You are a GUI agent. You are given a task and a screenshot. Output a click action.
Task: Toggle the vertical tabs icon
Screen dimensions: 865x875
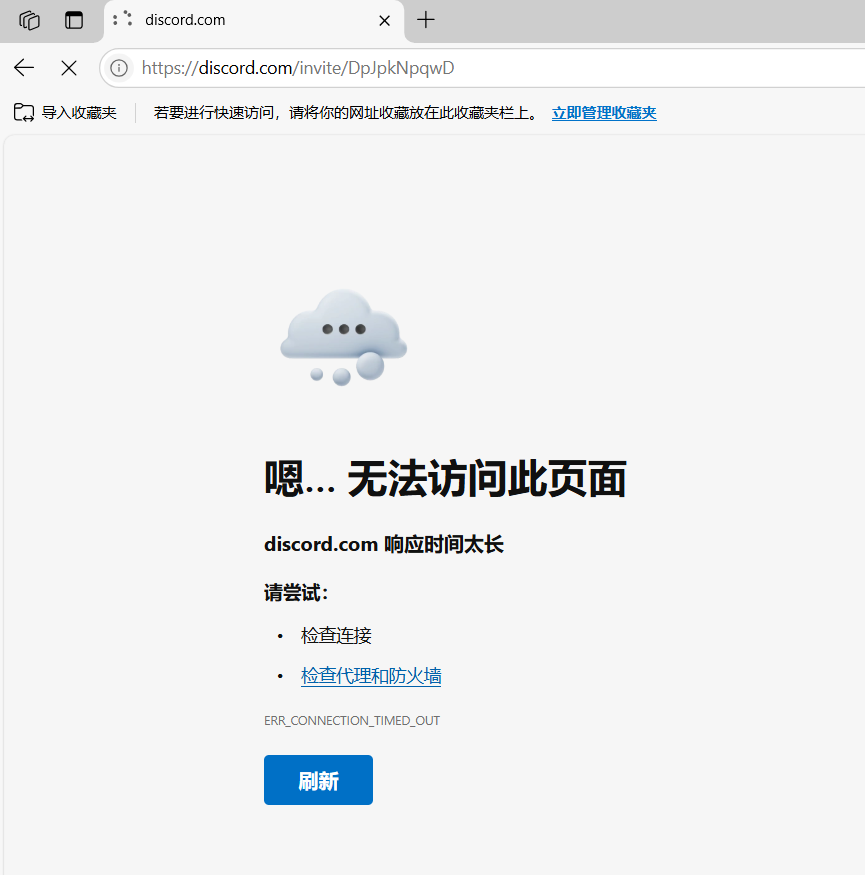74,21
